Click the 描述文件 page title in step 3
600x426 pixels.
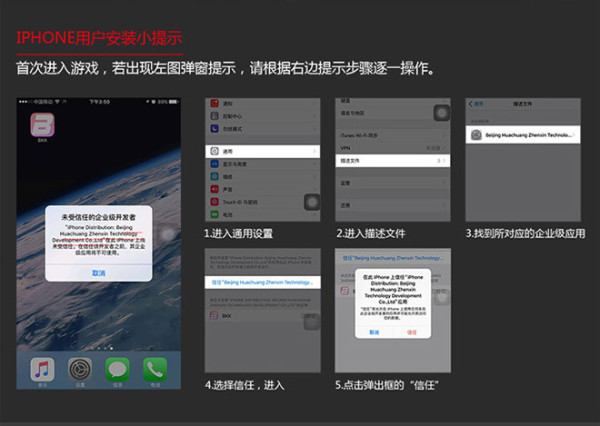point(523,104)
